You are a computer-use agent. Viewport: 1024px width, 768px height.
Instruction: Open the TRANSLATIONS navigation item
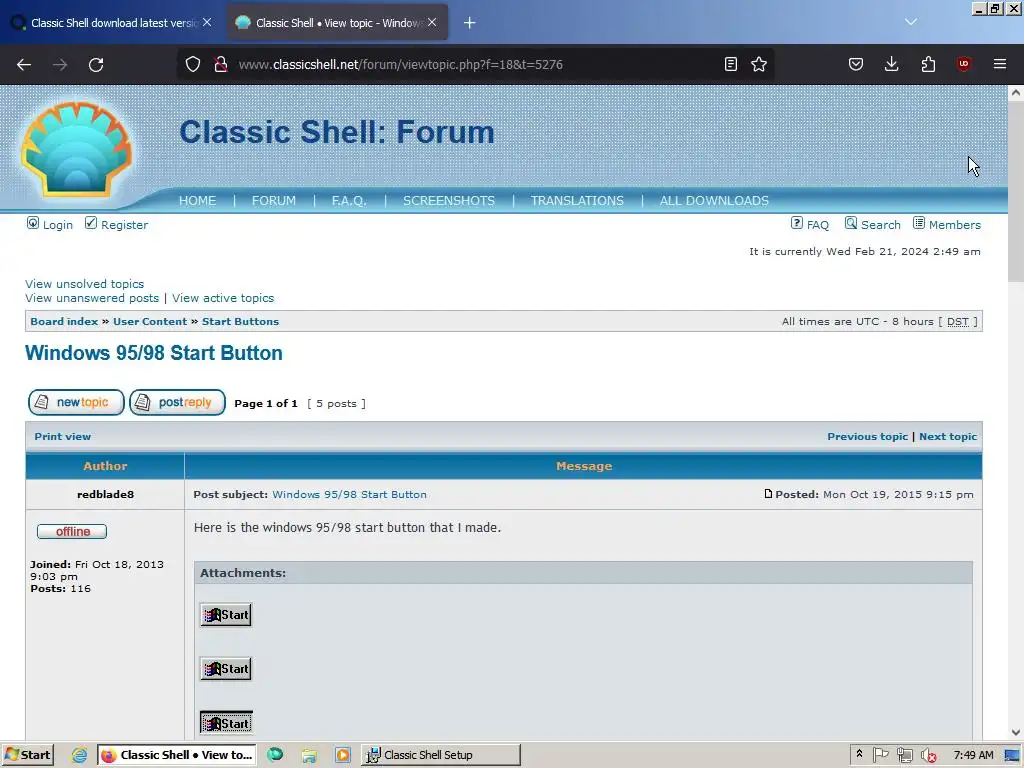click(577, 200)
